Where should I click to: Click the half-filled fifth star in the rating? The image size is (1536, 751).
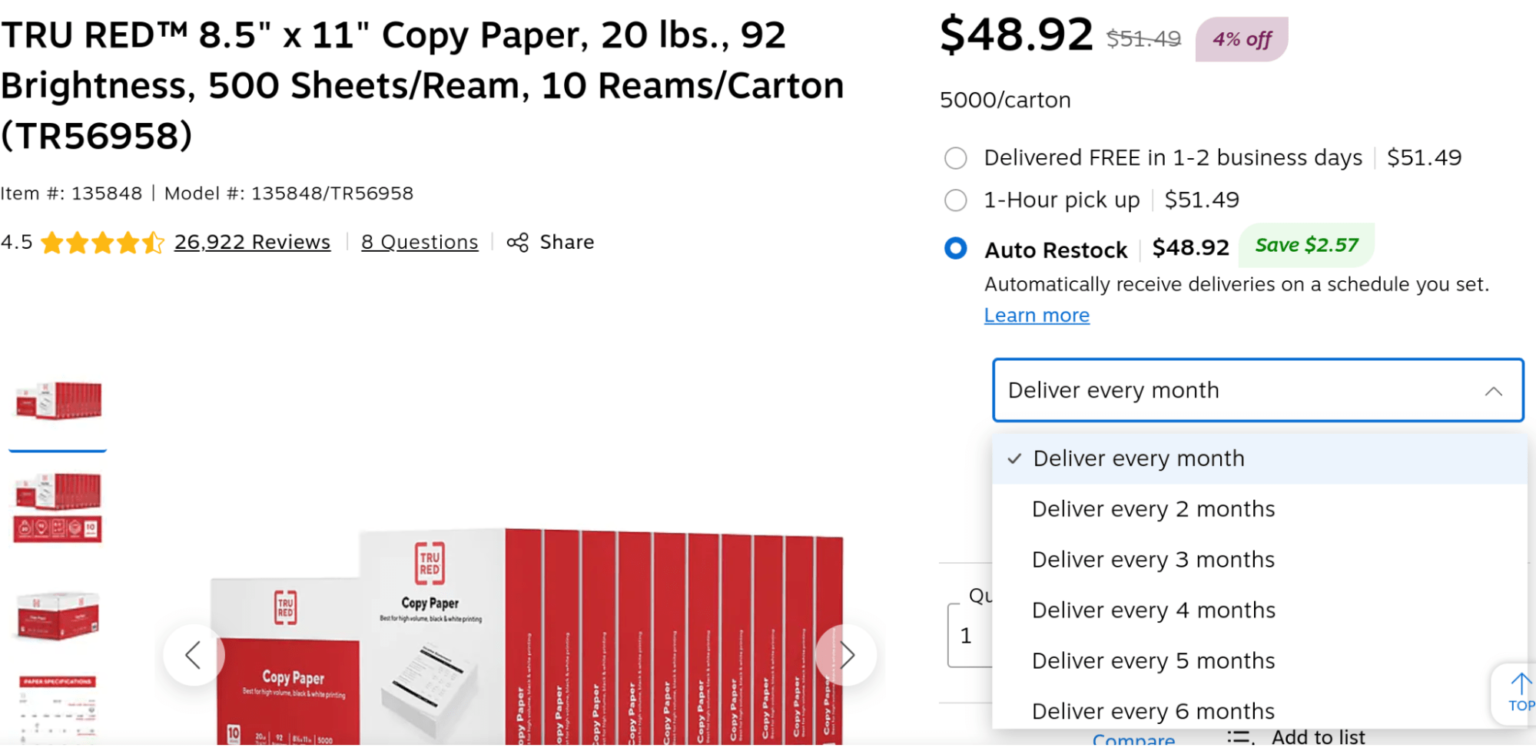click(154, 242)
